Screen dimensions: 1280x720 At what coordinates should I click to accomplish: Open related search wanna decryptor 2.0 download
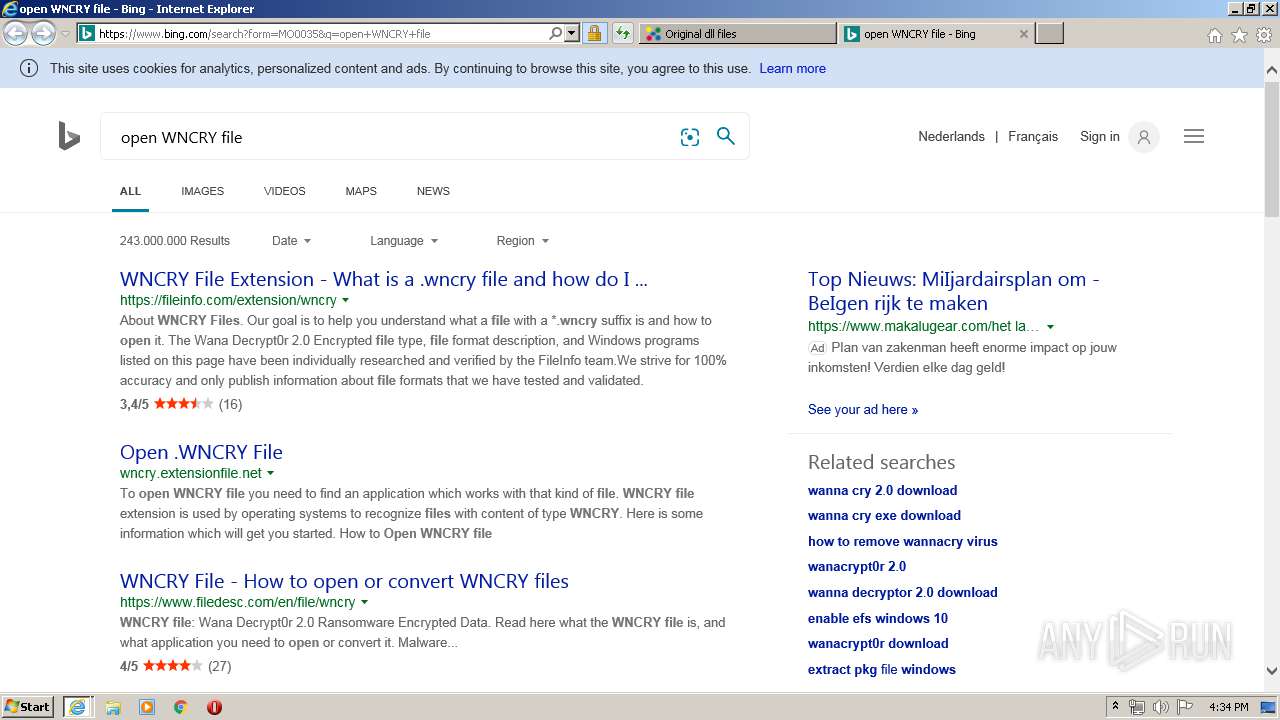point(903,592)
